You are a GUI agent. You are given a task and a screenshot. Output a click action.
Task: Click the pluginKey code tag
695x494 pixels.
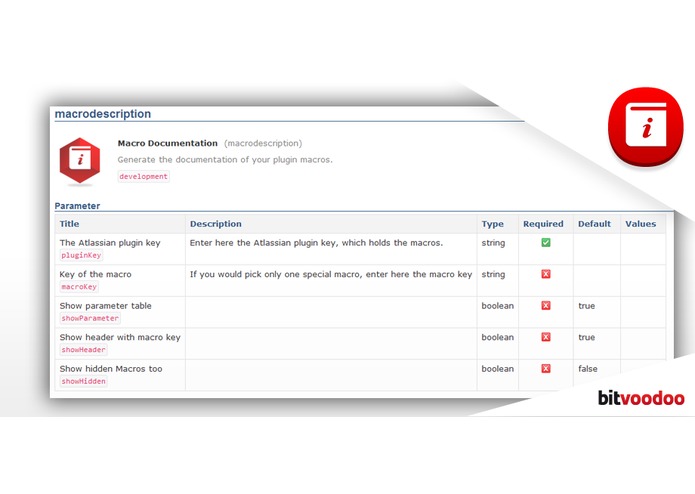click(81, 255)
